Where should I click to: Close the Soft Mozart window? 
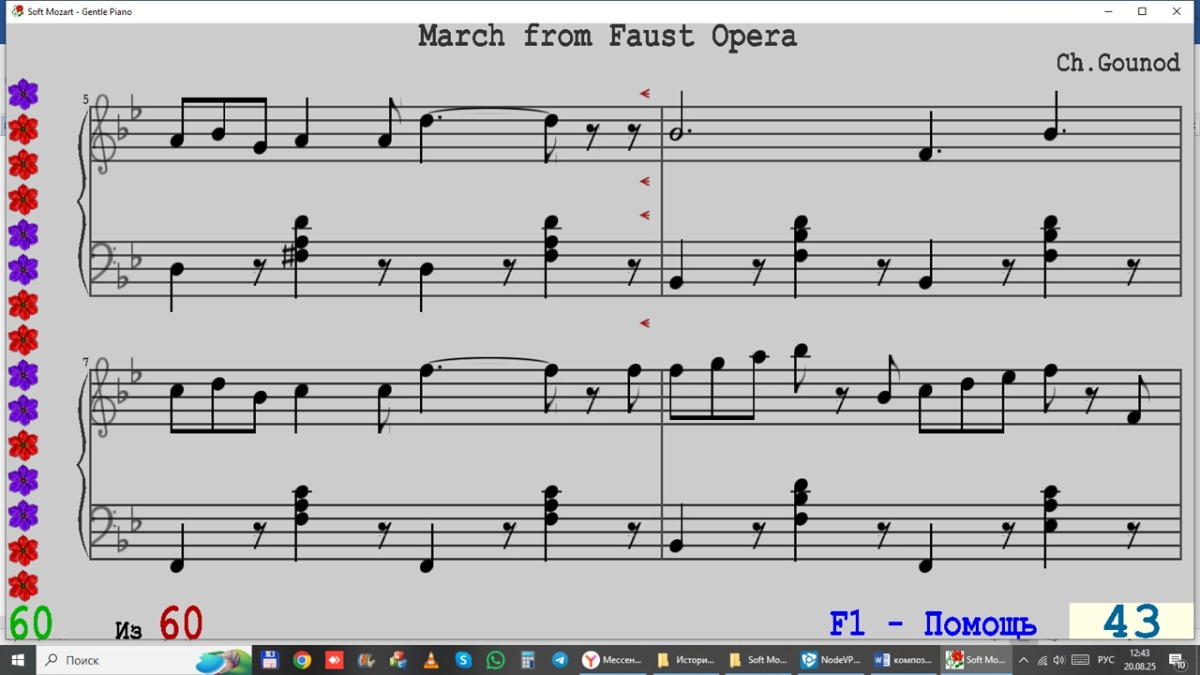1177,12
